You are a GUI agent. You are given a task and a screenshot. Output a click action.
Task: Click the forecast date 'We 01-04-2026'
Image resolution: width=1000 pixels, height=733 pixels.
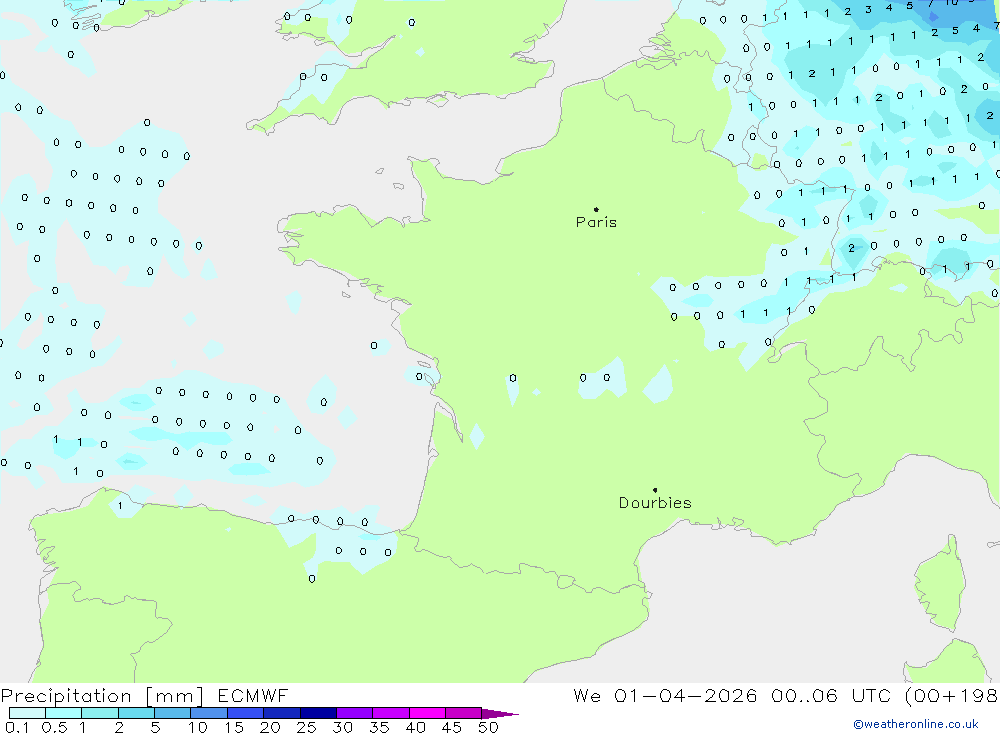click(665, 696)
